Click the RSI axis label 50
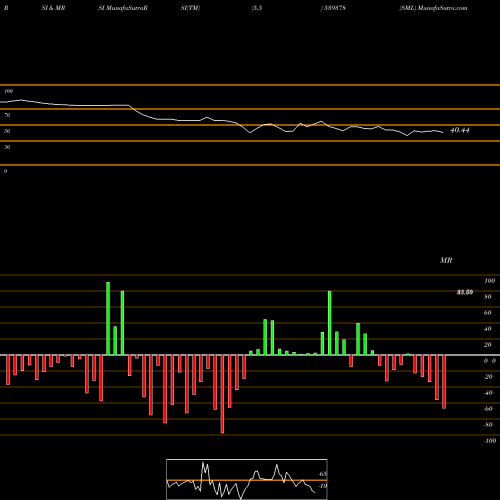Image resolution: width=500 pixels, height=500 pixels. click(7, 131)
